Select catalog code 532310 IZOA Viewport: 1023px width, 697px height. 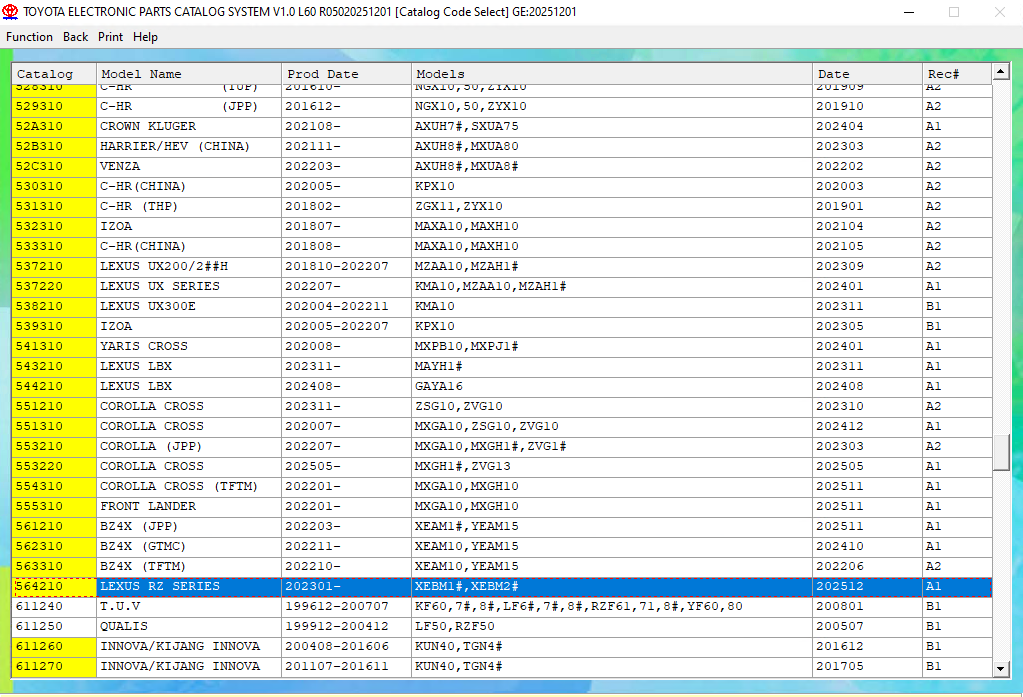54,226
